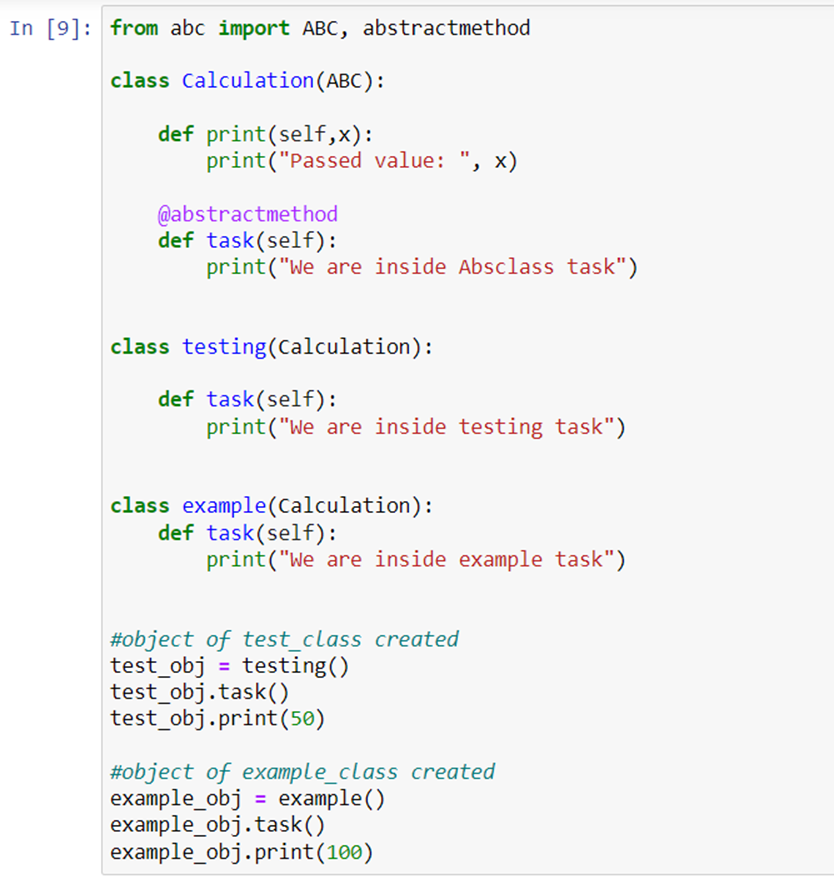Click the number 100 in example_obj.print
This screenshot has height=879, width=834.
coord(344,852)
